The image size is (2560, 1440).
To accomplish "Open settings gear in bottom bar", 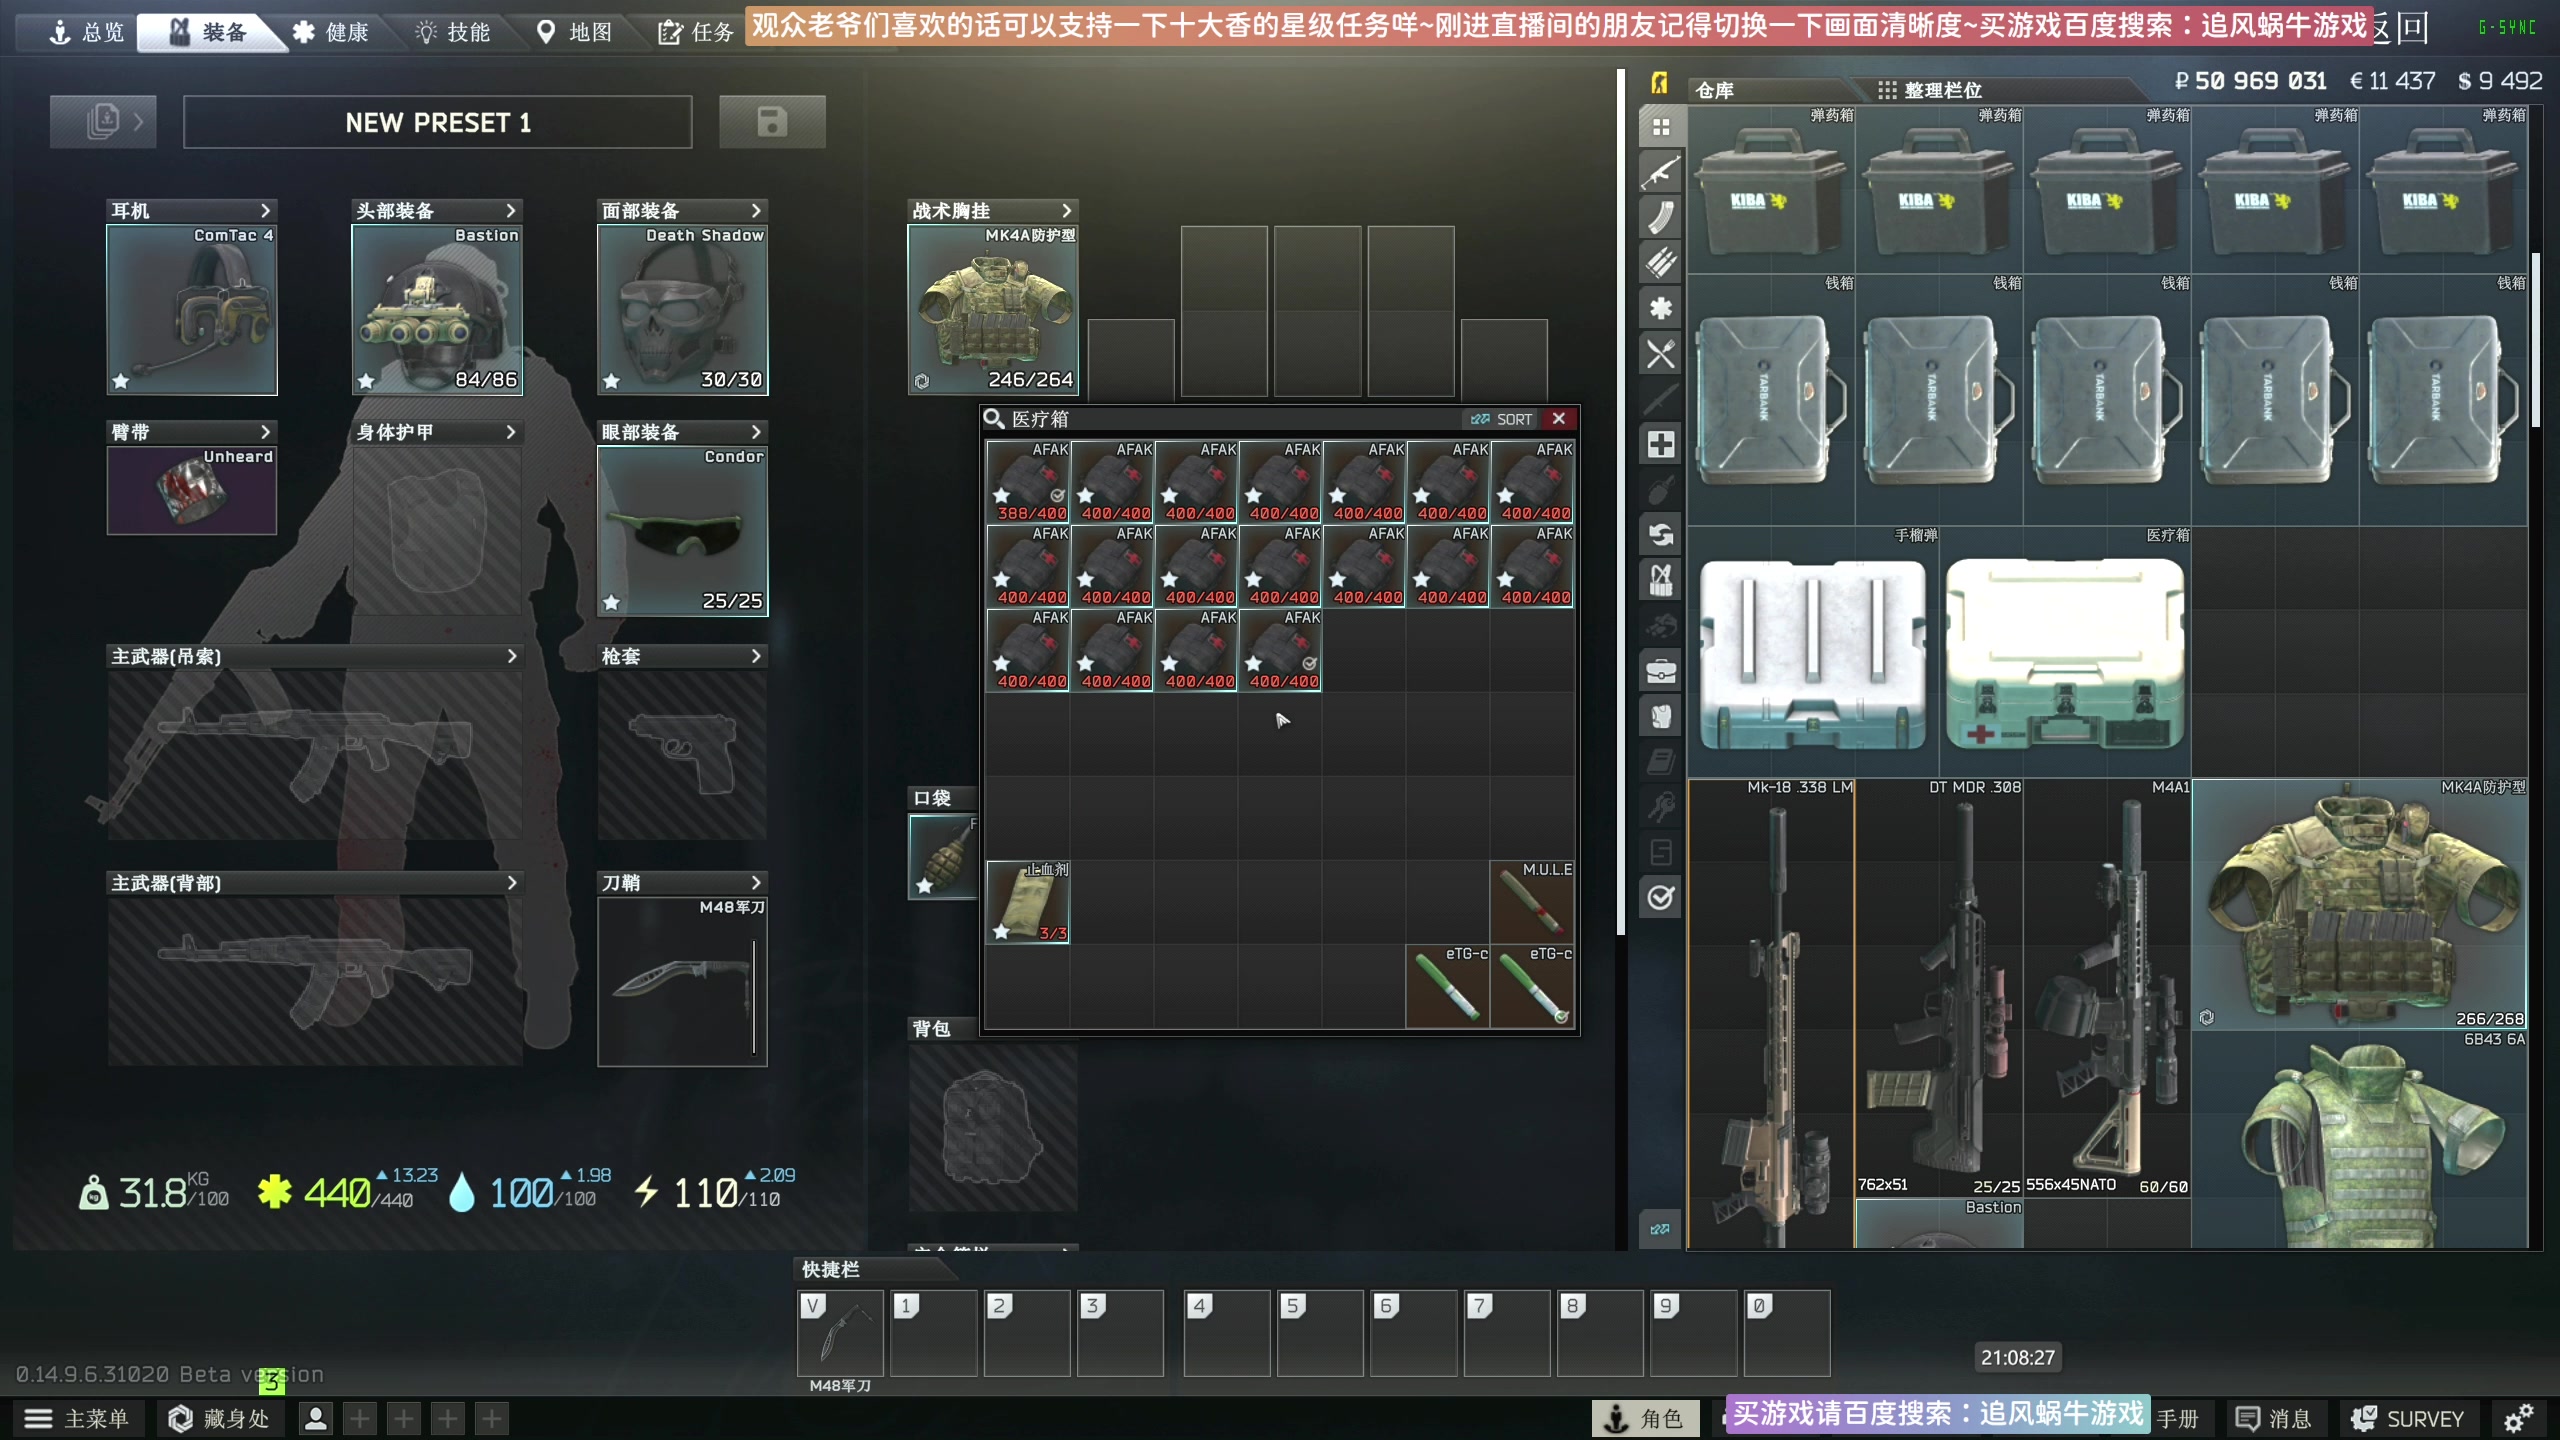I will click(x=2518, y=1418).
